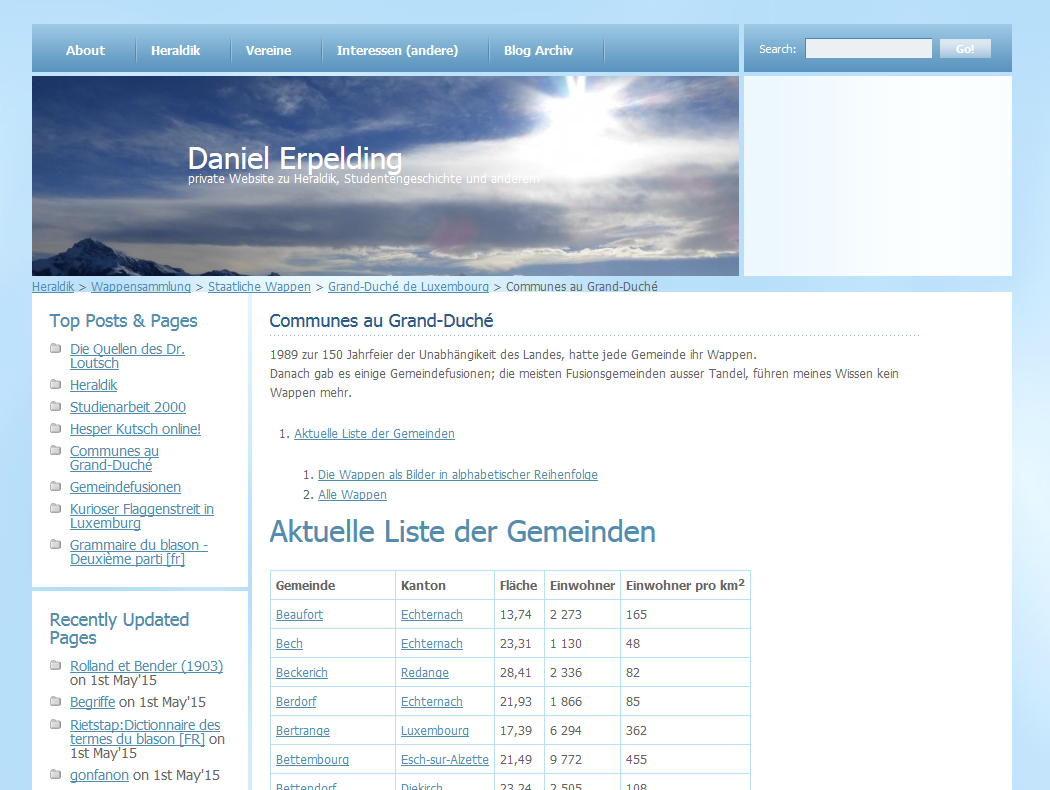The image size is (1050, 790).
Task: Open Esch-sur-Alzette canton link
Action: [x=445, y=760]
